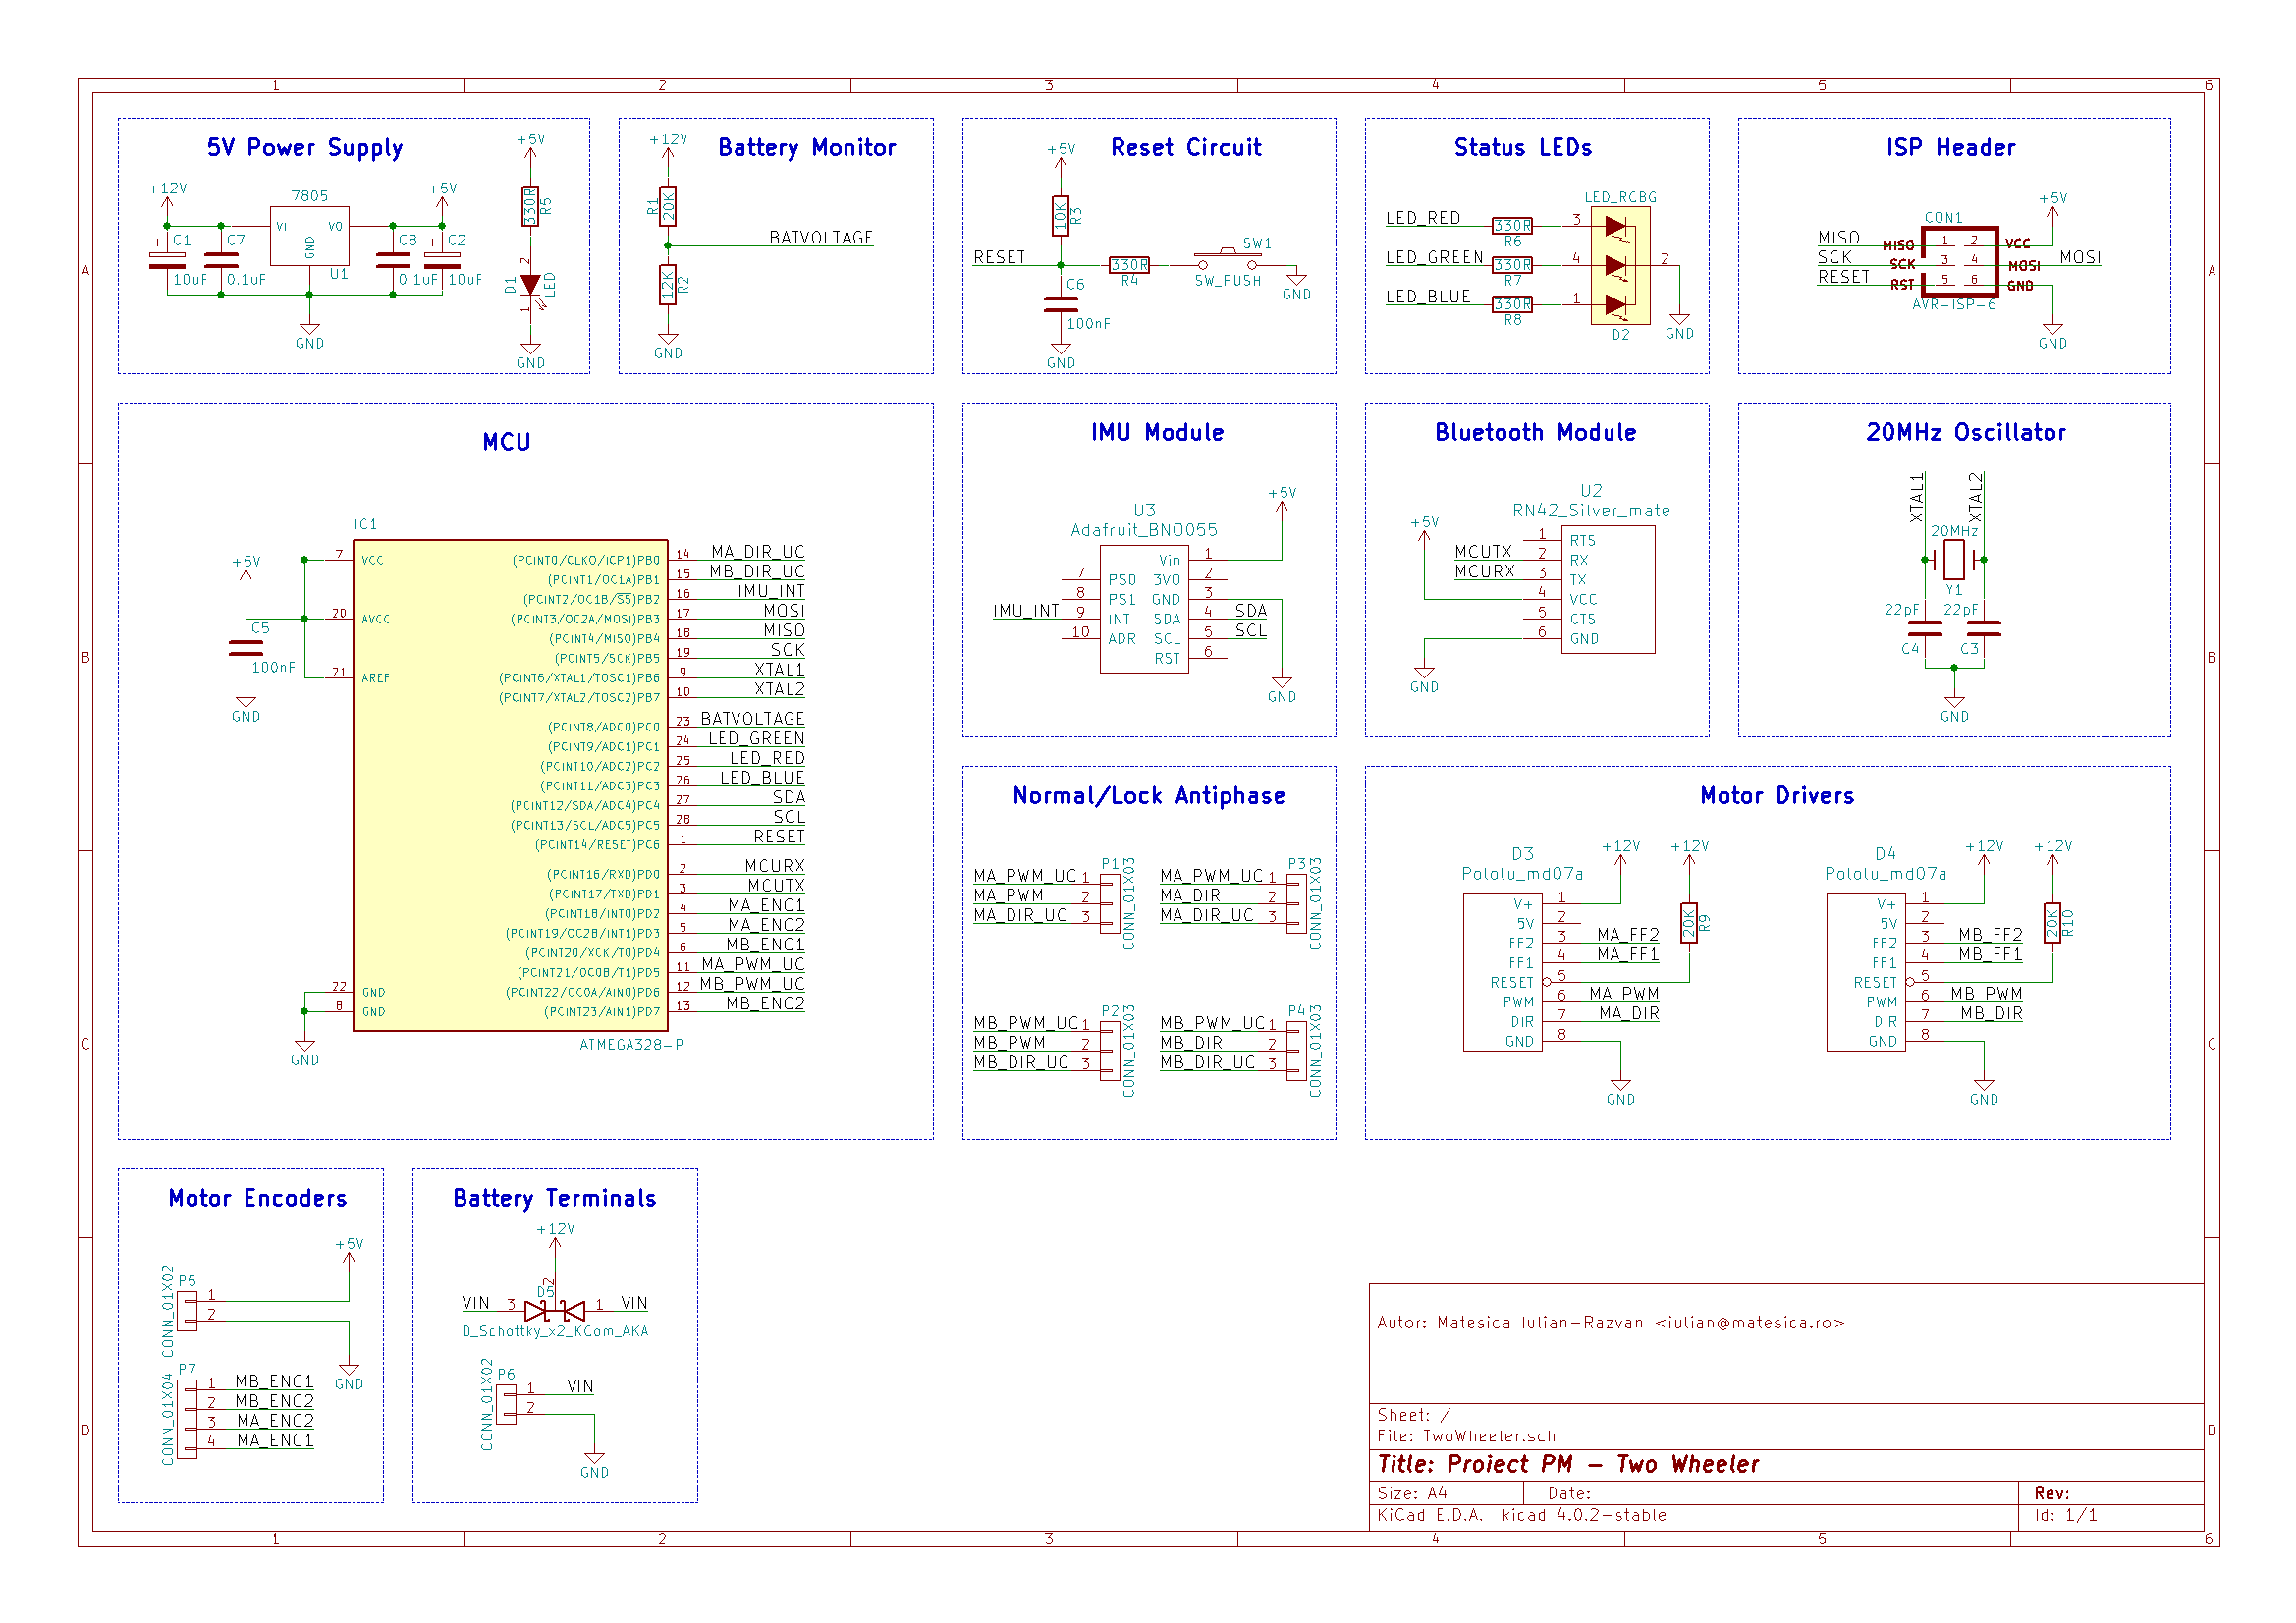Click capacitor C6 100nF

(x=1060, y=305)
